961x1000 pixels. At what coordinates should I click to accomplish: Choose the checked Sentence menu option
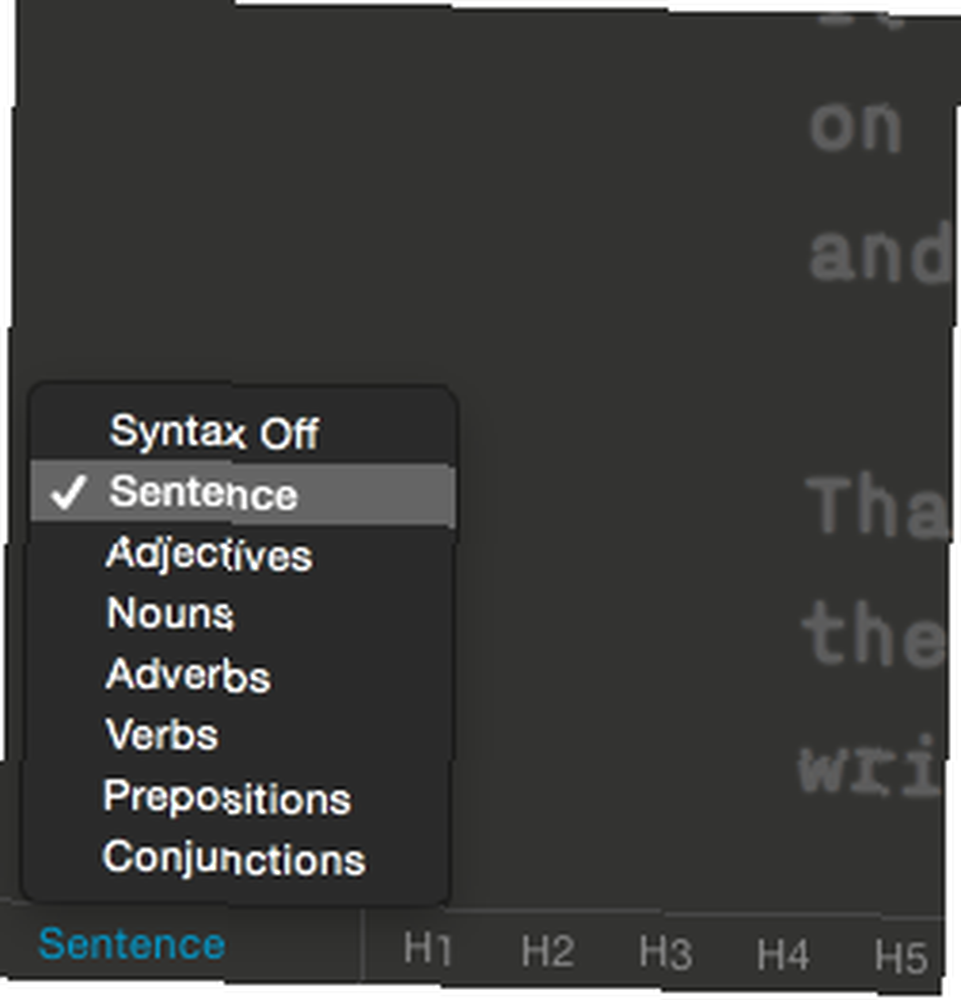[203, 494]
